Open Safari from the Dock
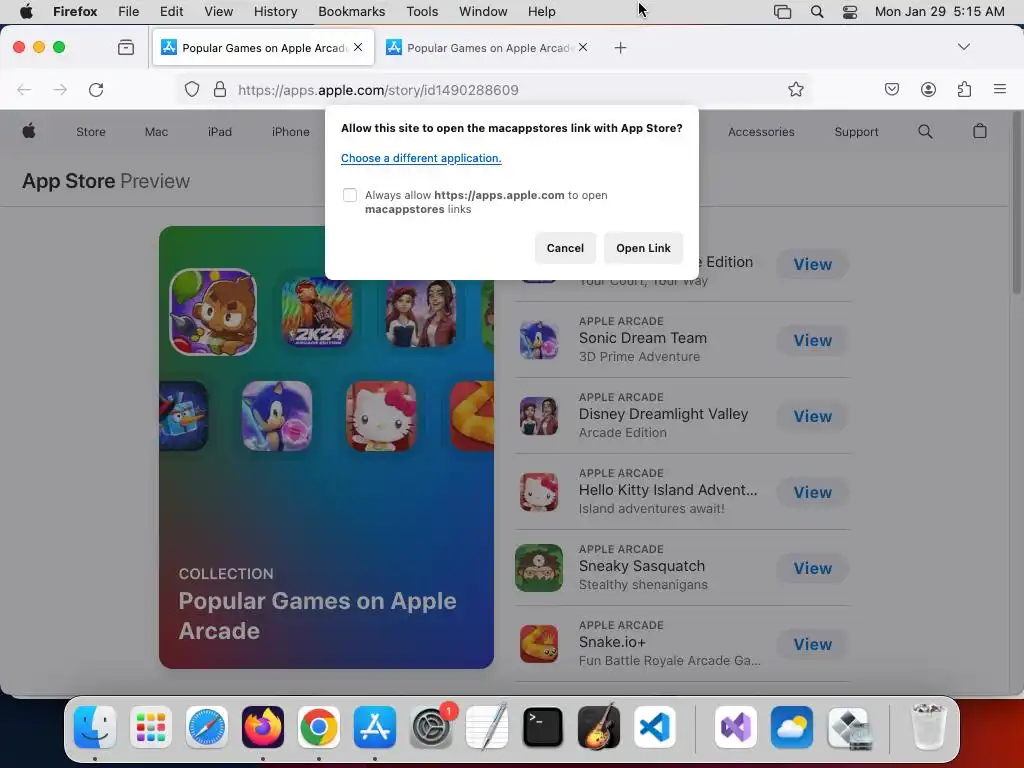 (x=207, y=727)
